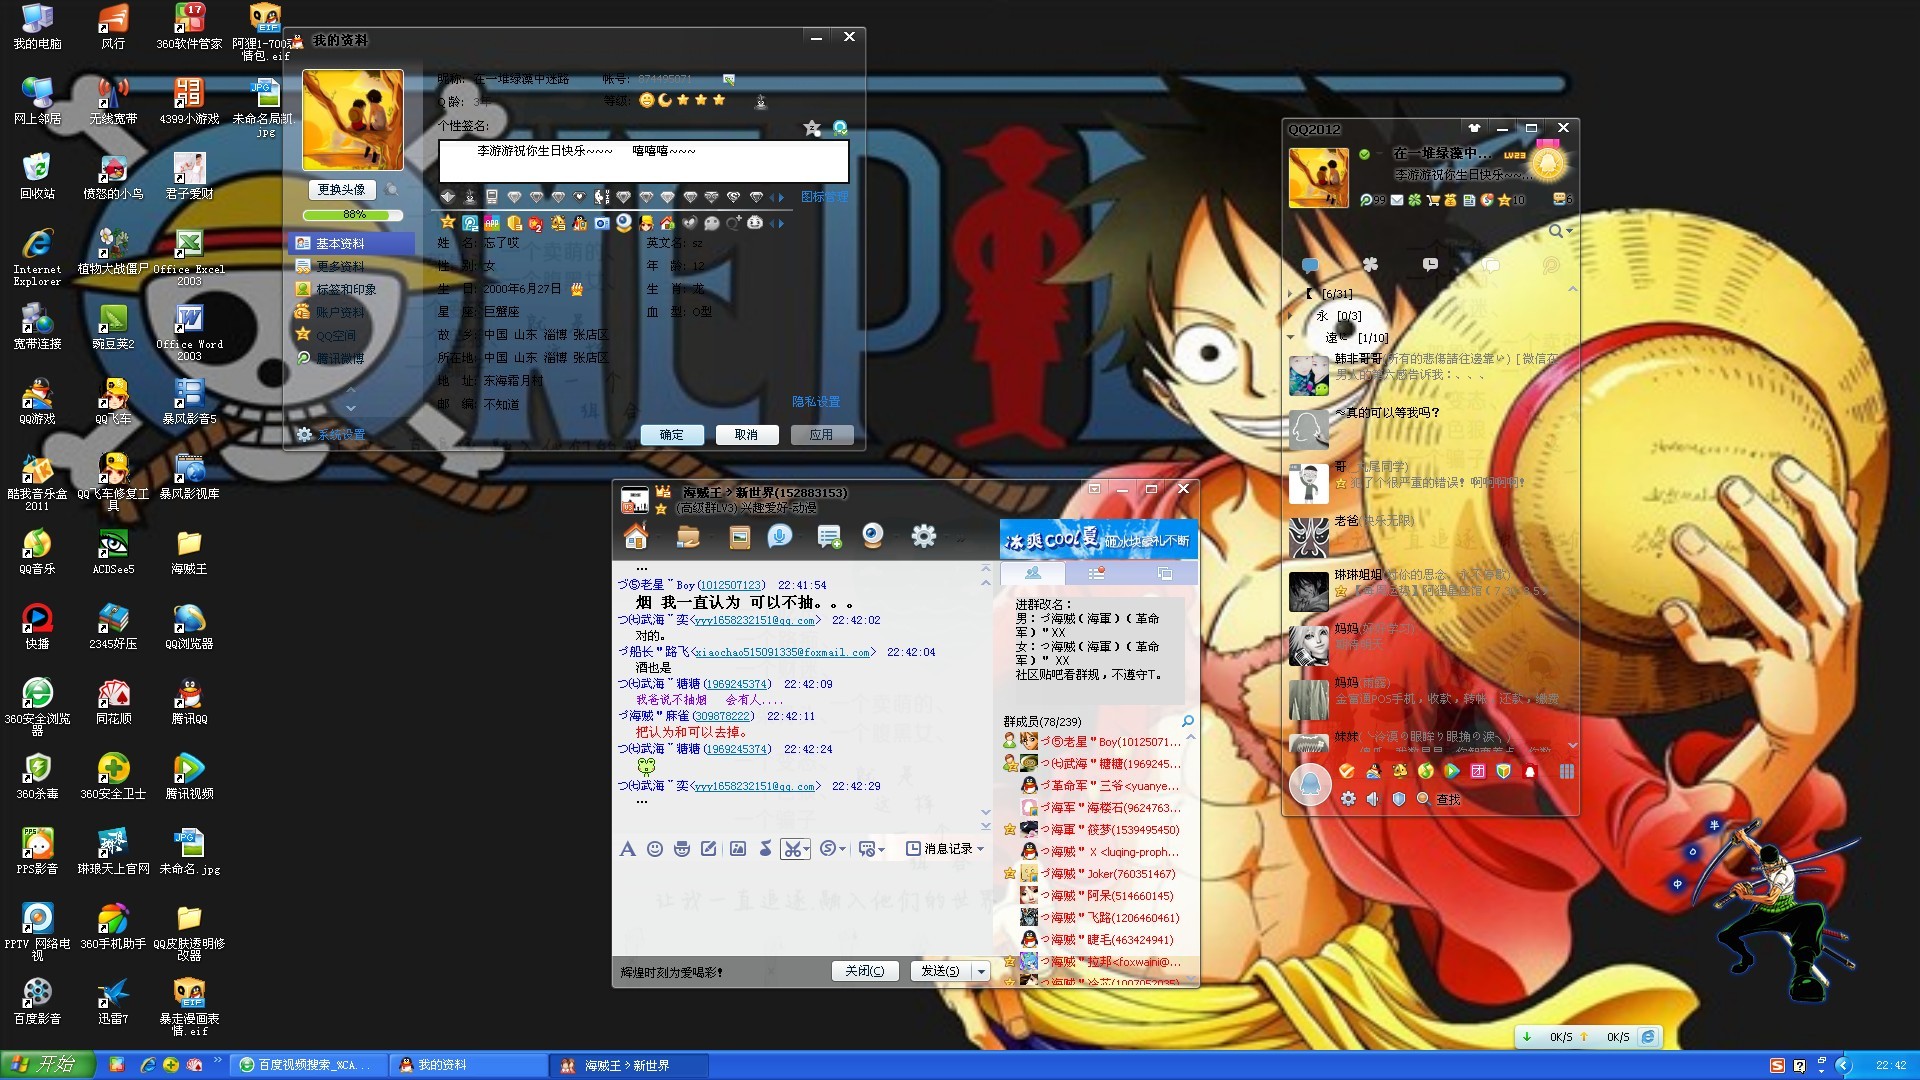The height and width of the screenshot is (1080, 1920).
Task: Click the 88% profile completeness progress bar
Action: tap(353, 215)
